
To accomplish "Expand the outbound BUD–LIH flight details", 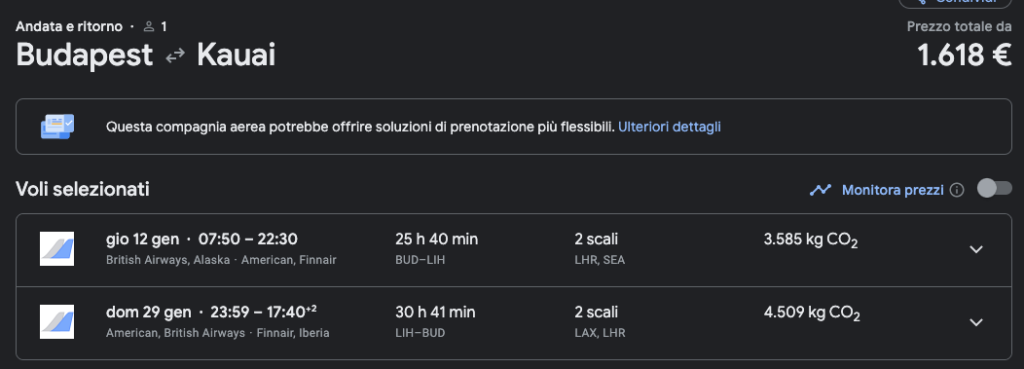I will tap(976, 249).
